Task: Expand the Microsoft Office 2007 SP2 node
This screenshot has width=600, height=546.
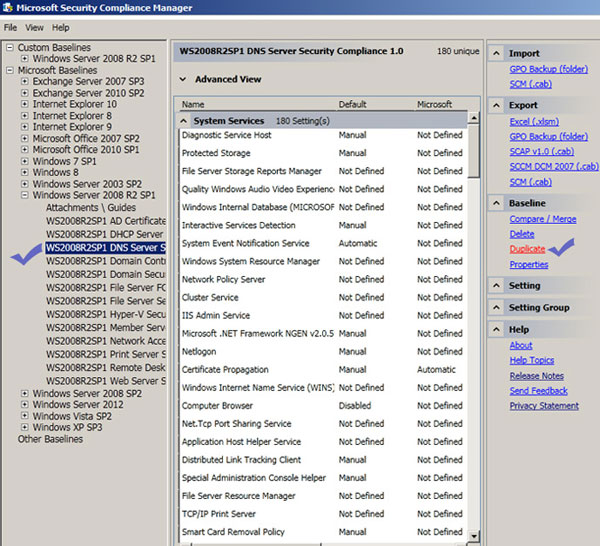Action: [24, 138]
